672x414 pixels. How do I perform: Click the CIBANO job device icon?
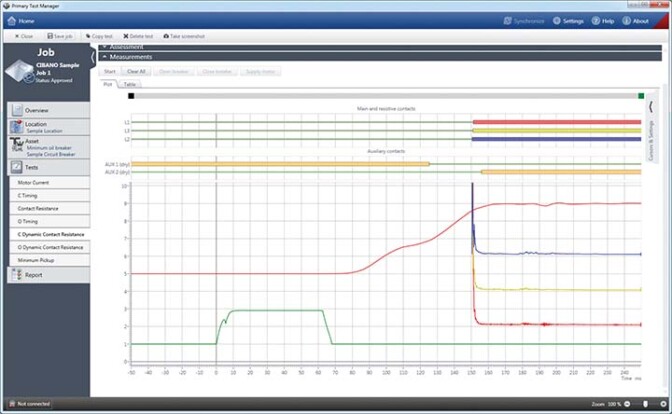click(x=19, y=71)
